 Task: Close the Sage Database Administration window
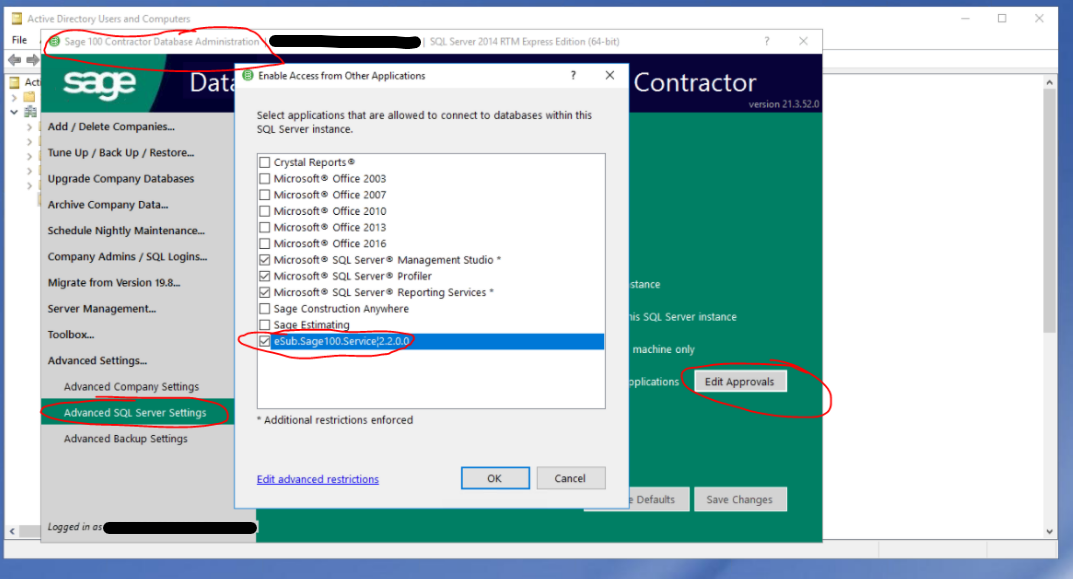click(803, 42)
